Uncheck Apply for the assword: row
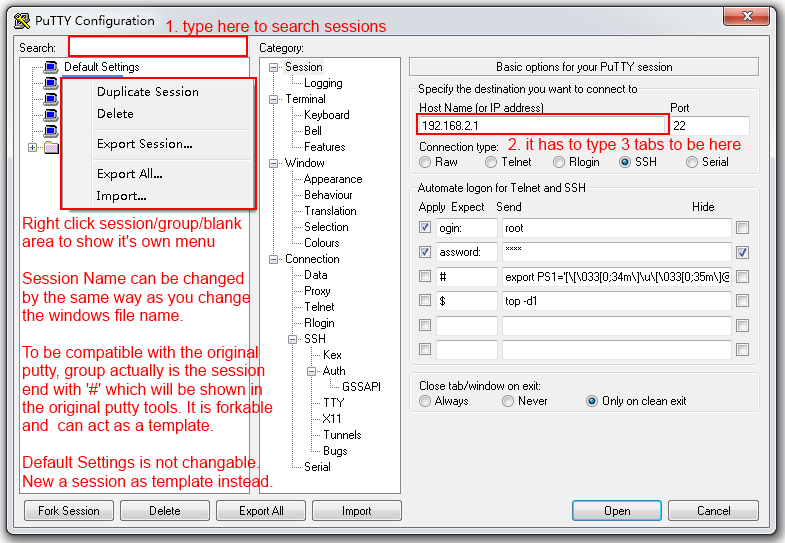The width and height of the screenshot is (785, 543). [425, 252]
